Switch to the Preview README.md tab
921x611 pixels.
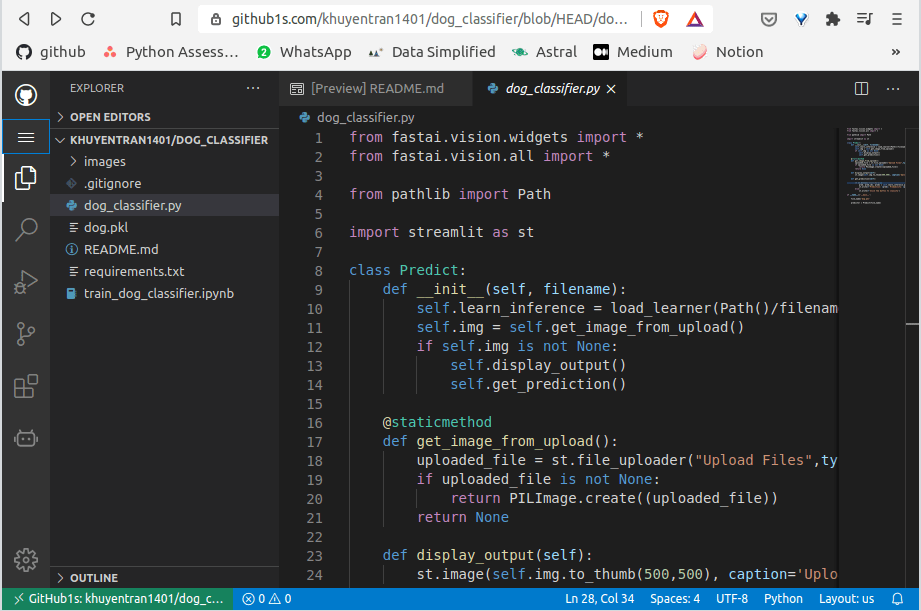376,89
